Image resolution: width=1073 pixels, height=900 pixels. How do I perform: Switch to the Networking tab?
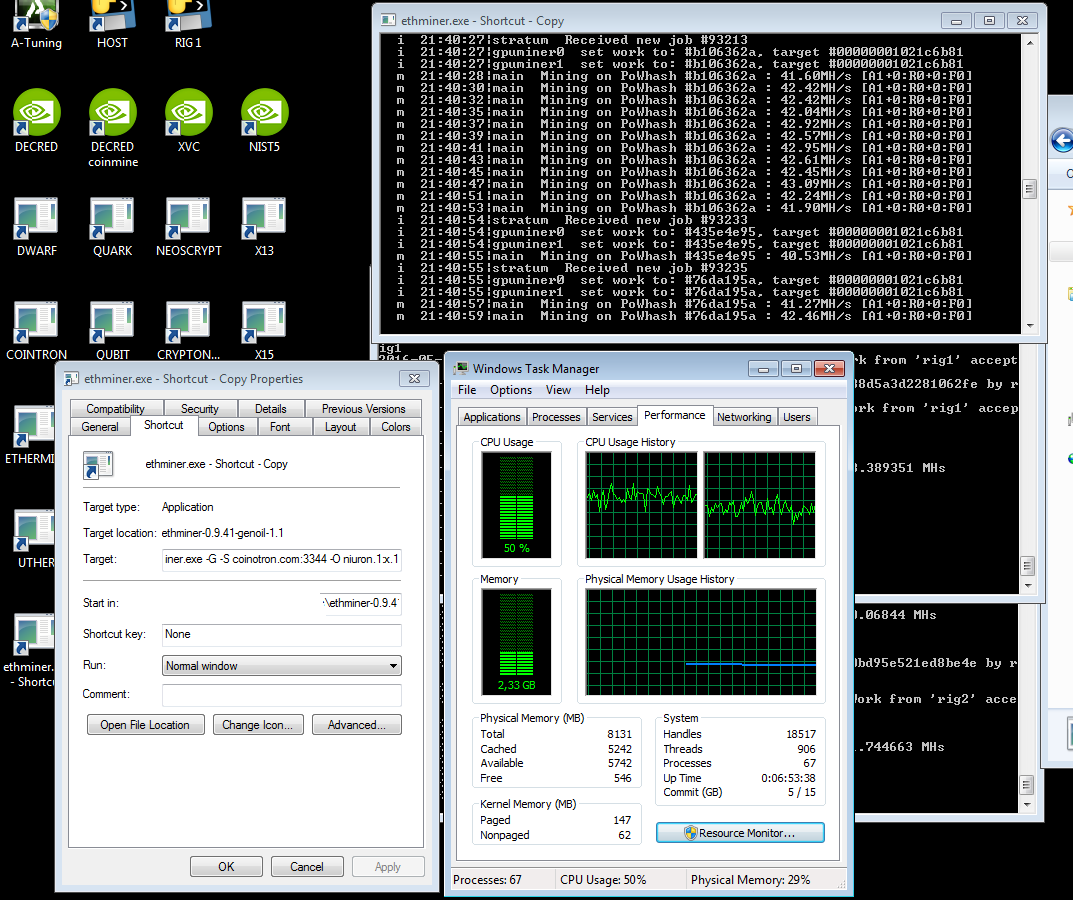744,417
